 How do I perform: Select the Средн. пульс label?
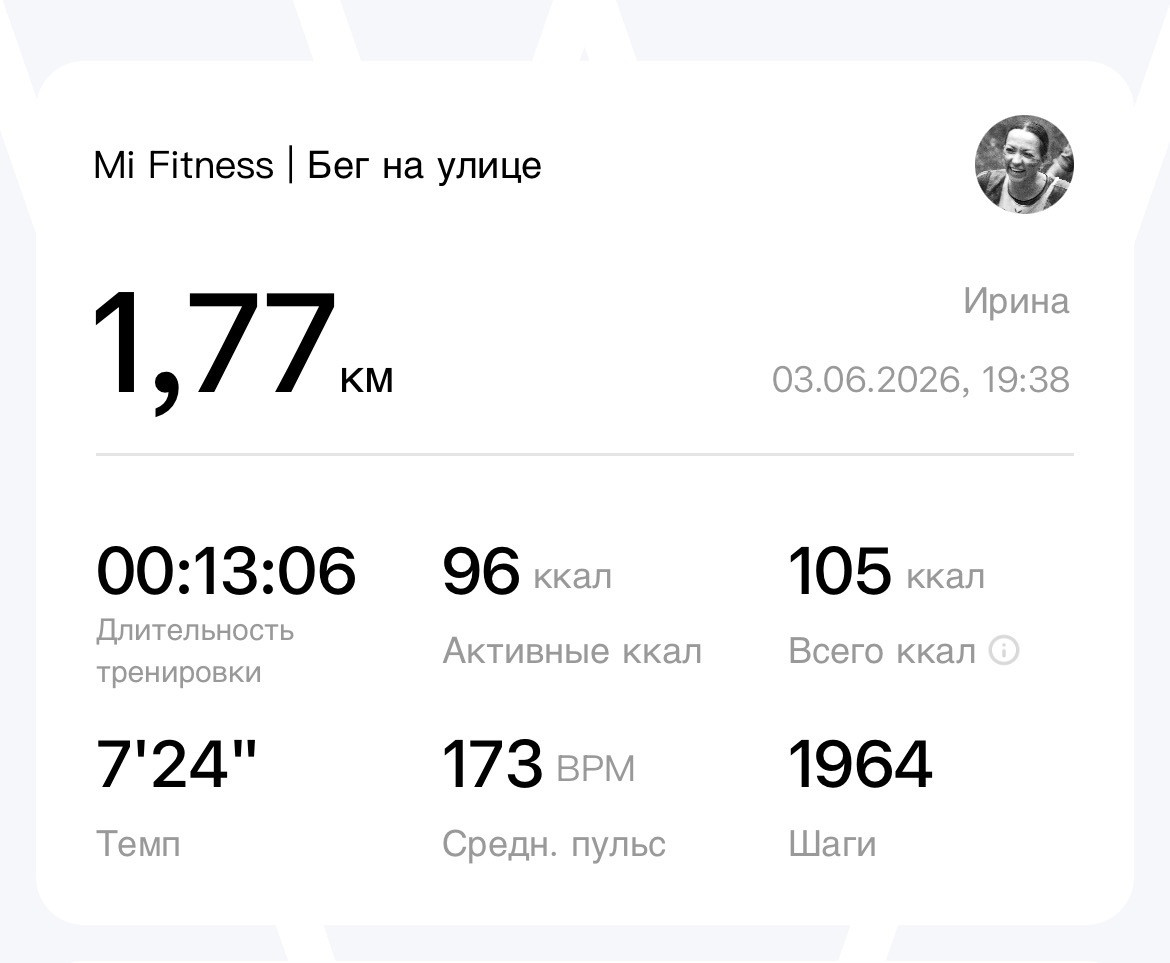pyautogui.click(x=554, y=845)
